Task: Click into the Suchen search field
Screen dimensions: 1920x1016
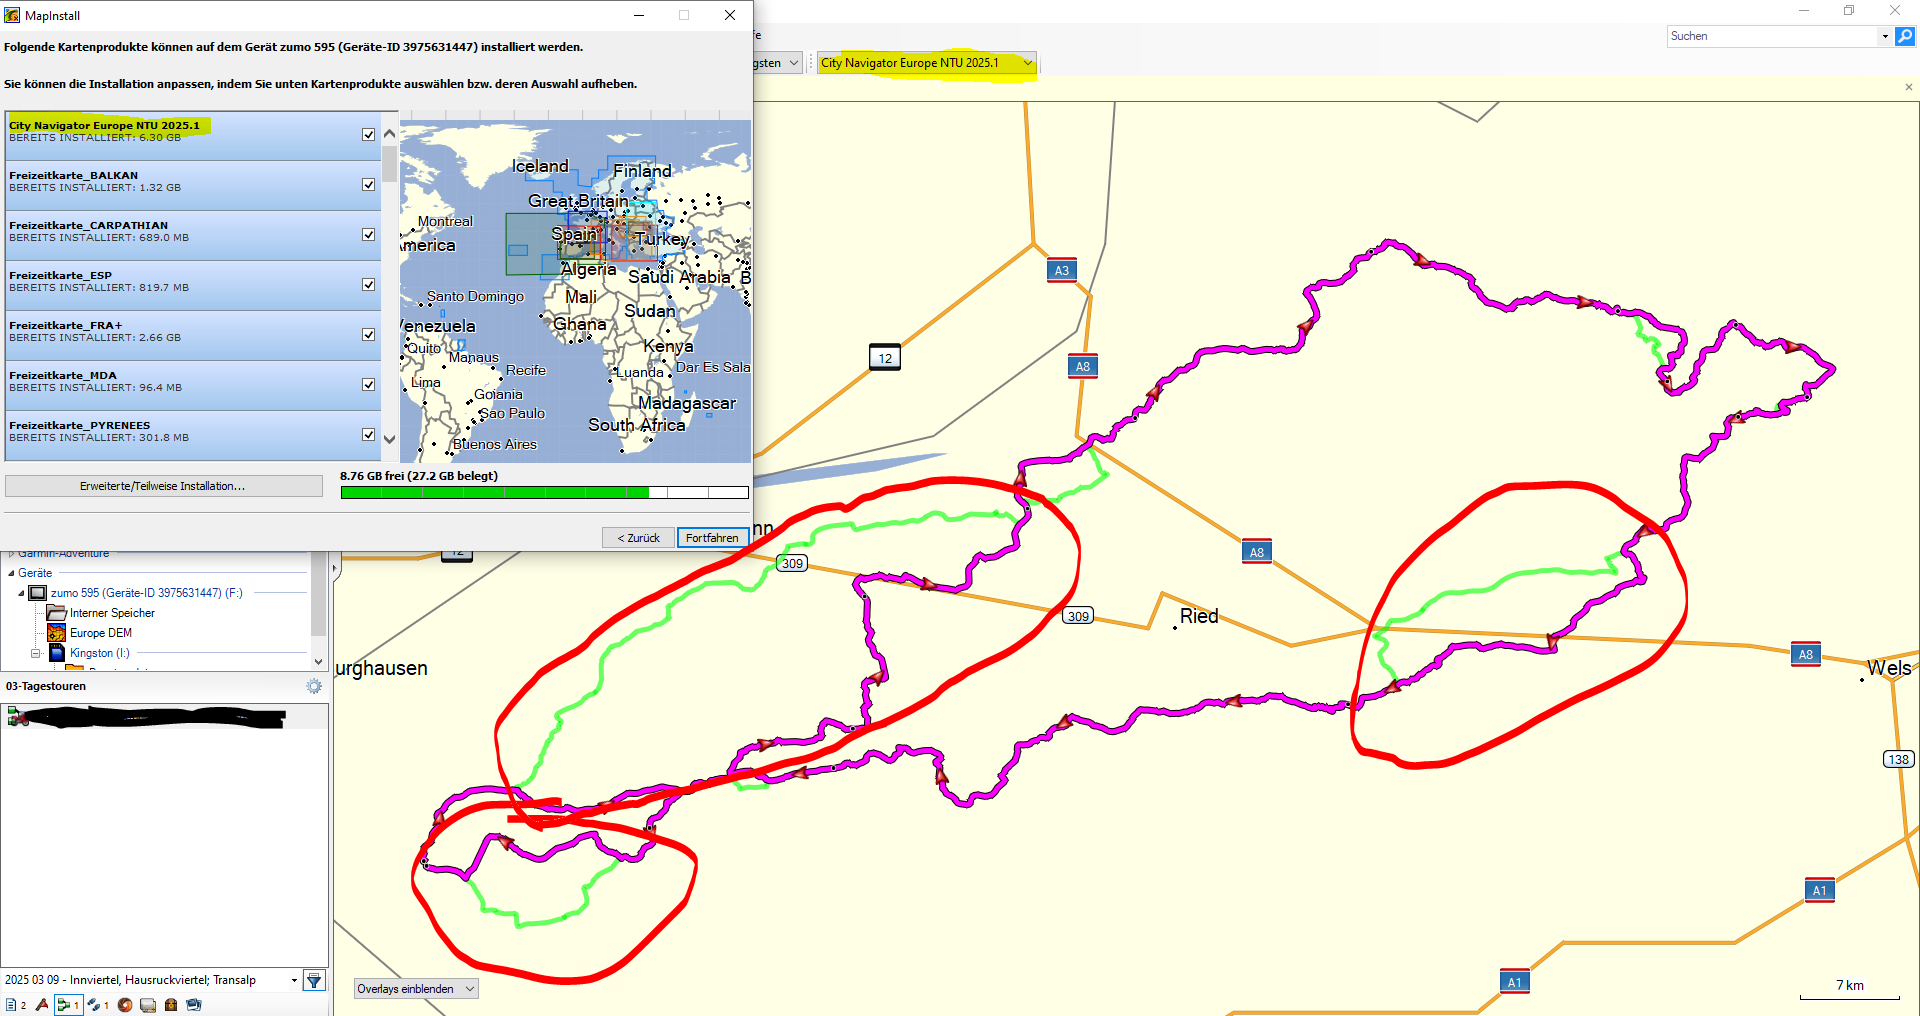Action: click(x=1773, y=36)
